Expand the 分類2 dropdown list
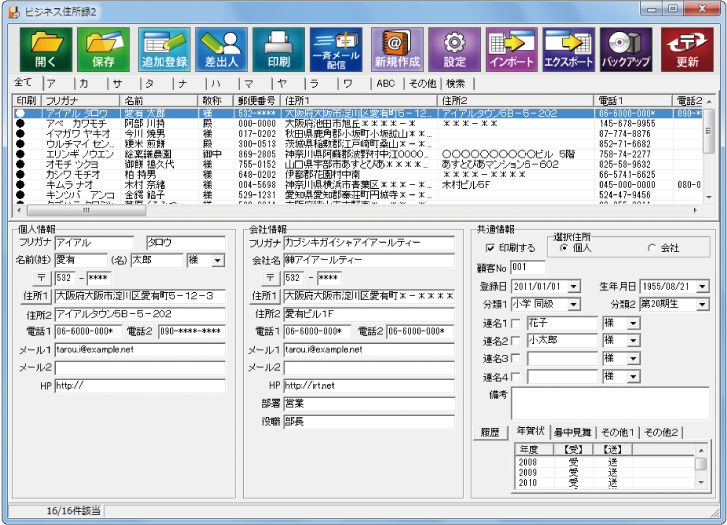The width and height of the screenshot is (727, 525). pyautogui.click(x=703, y=304)
